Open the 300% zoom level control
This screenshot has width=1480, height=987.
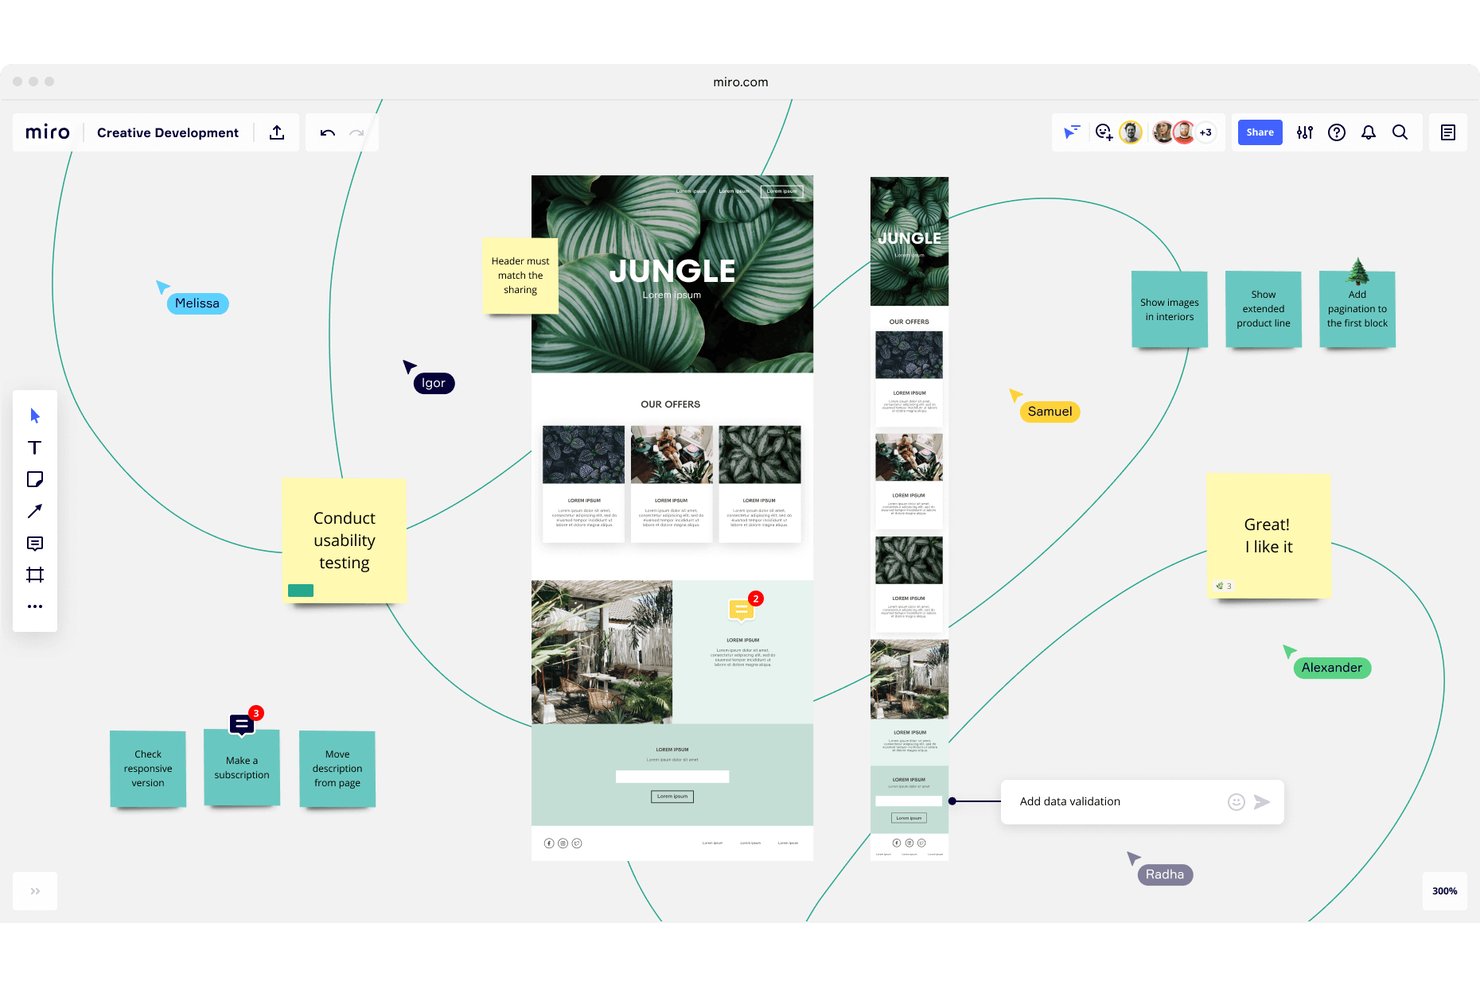pos(1444,891)
